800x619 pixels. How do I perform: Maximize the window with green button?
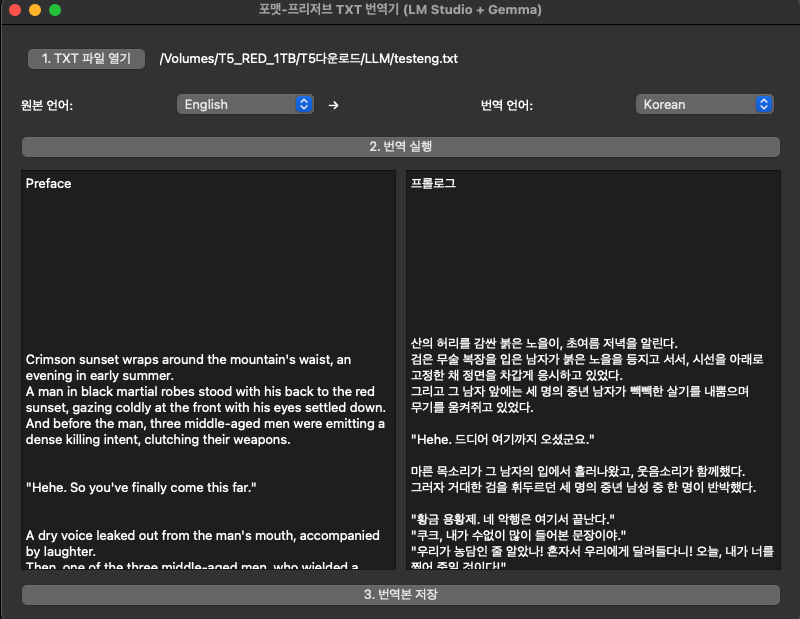[x=55, y=10]
